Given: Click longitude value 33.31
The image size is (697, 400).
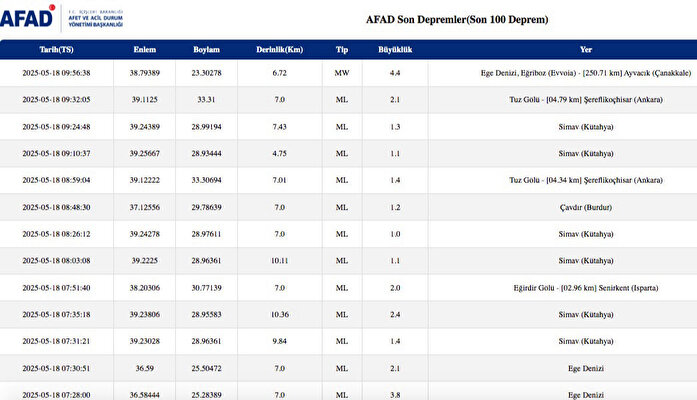Looking at the screenshot, I should [x=206, y=100].
